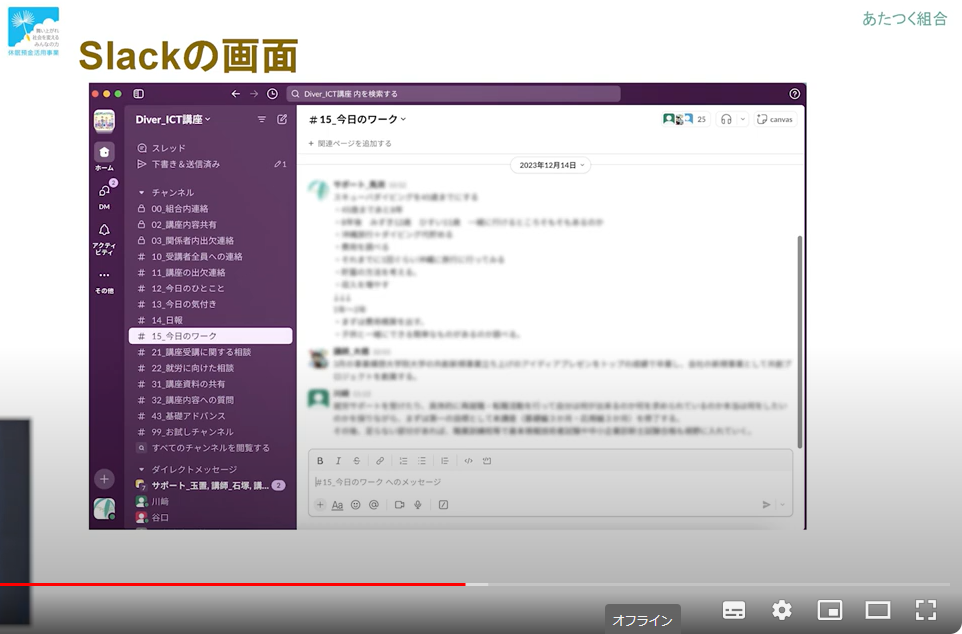
Task: Open the DM icon in rail
Action: click(x=104, y=191)
